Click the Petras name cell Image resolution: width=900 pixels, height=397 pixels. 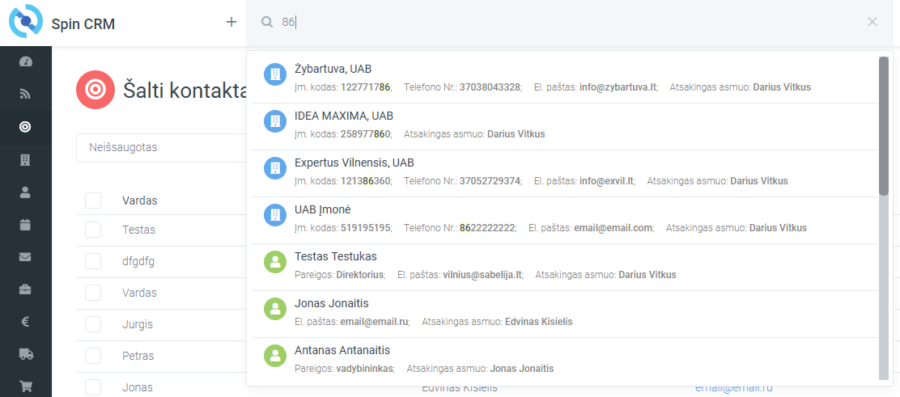tap(138, 356)
